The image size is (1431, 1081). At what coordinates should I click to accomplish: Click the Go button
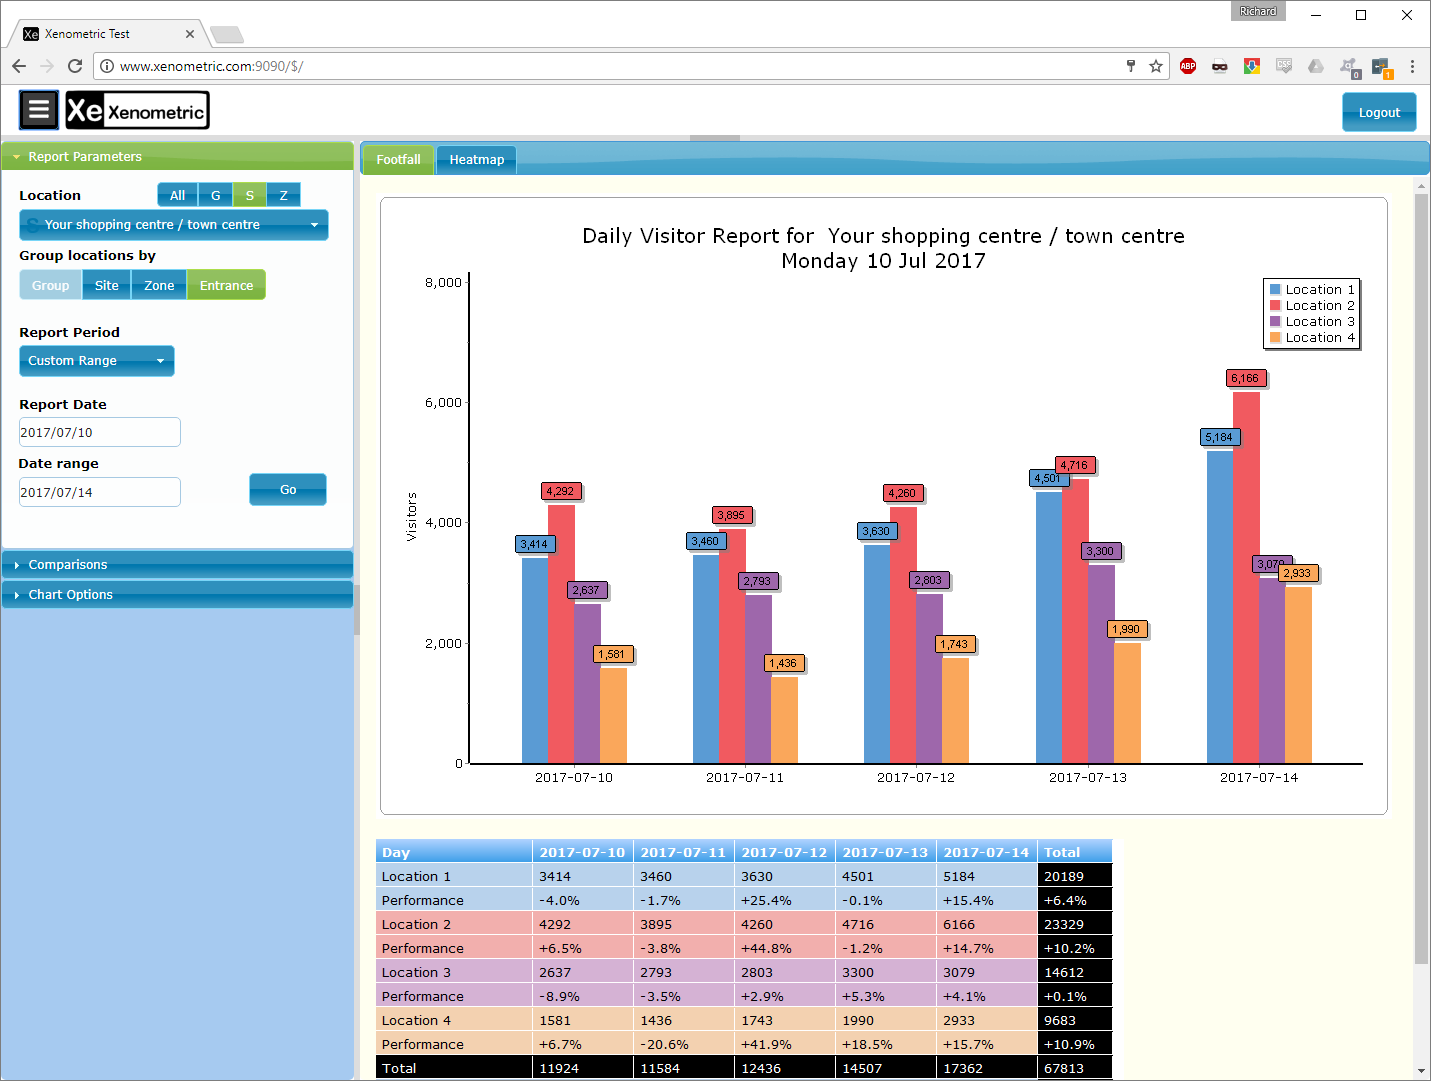pyautogui.click(x=288, y=490)
